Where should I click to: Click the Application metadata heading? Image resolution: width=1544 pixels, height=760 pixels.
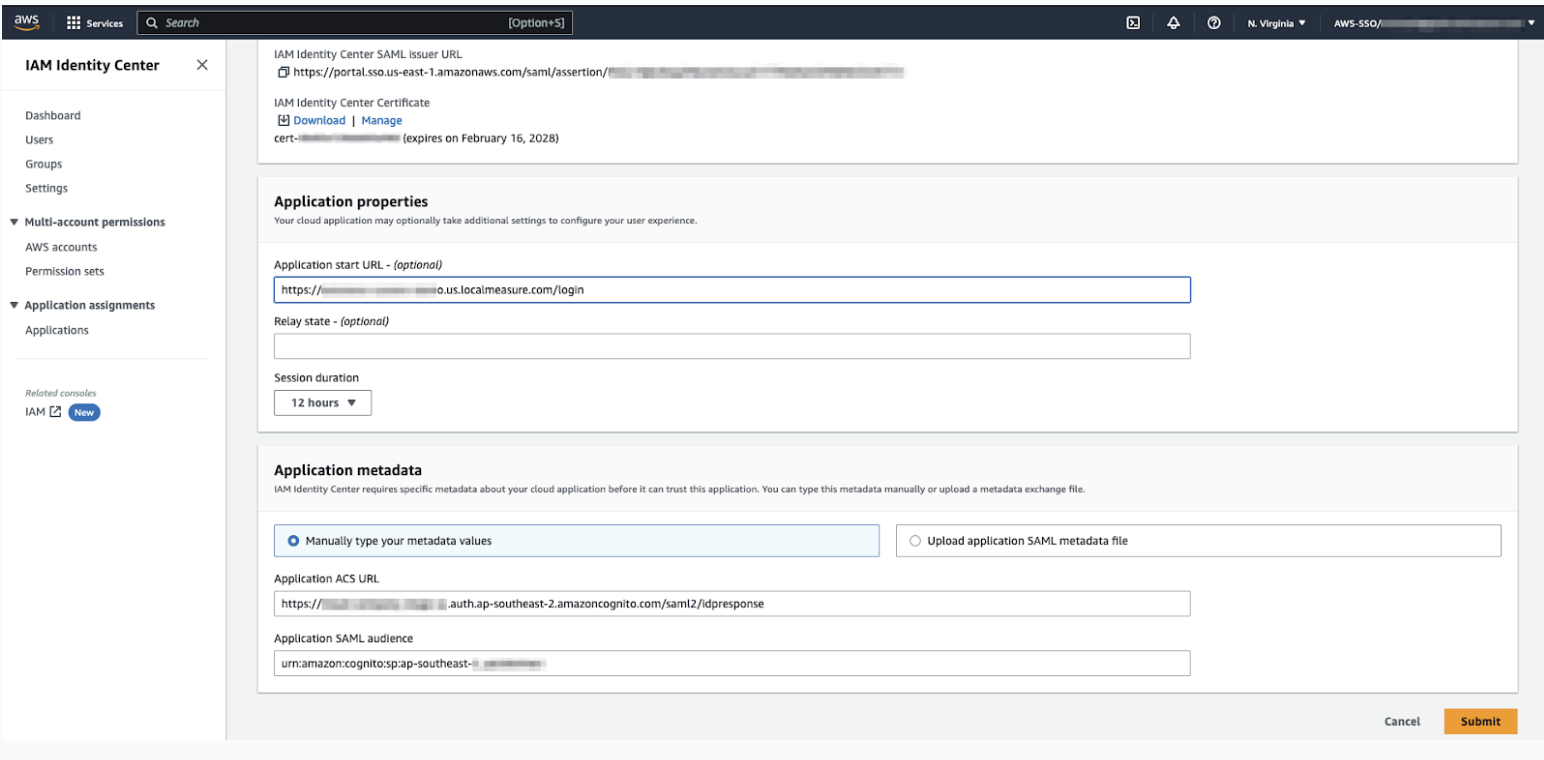(x=348, y=469)
